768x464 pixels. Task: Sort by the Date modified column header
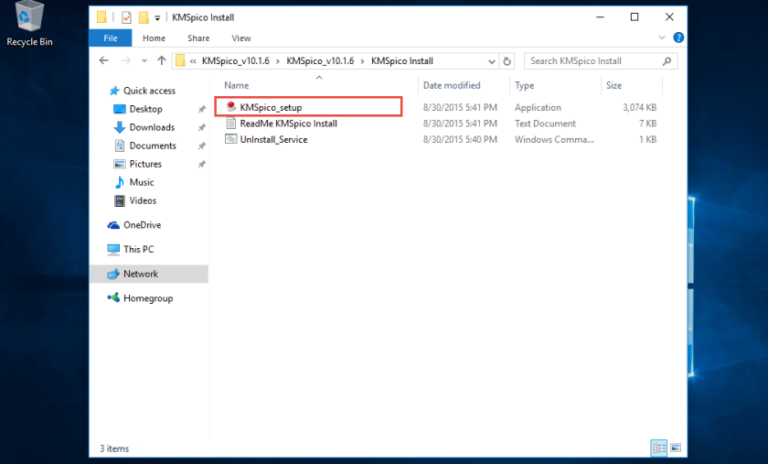pyautogui.click(x=452, y=85)
